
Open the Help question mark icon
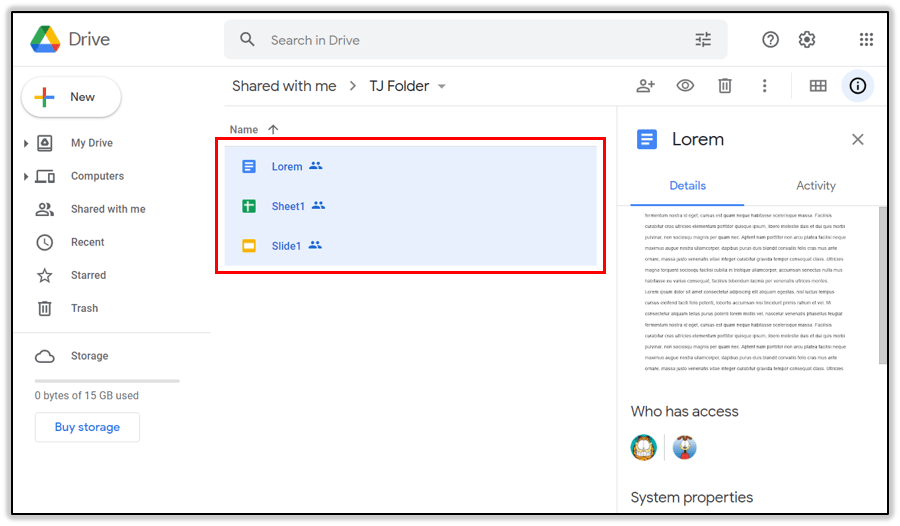[770, 40]
